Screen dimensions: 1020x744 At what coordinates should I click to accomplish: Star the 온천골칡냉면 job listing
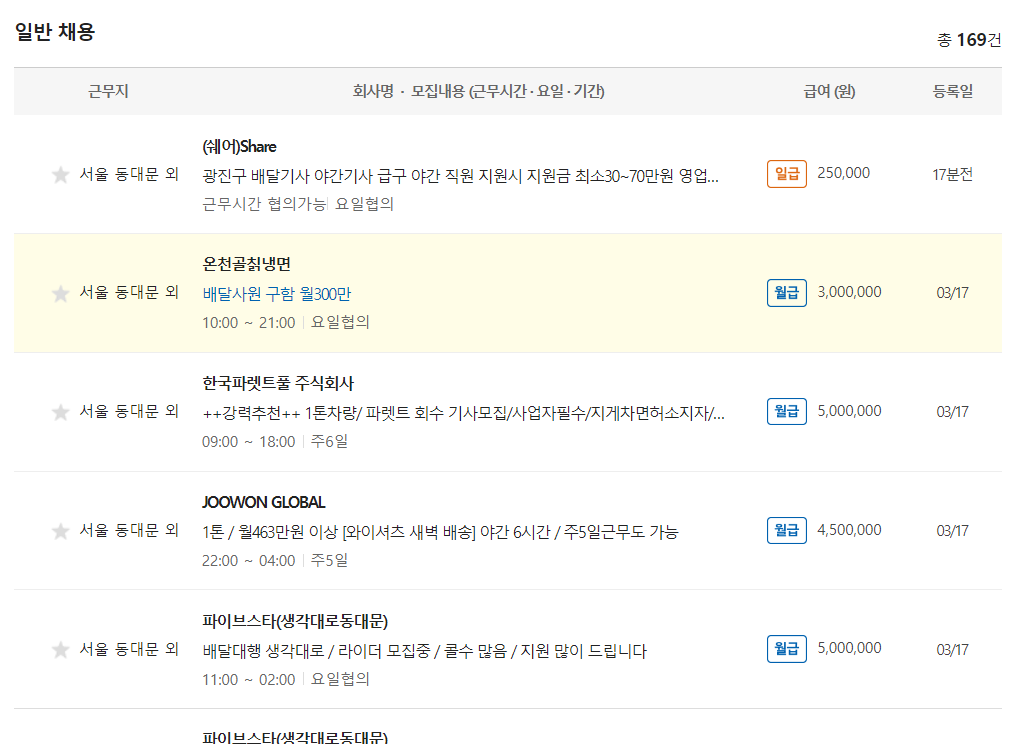[60, 294]
